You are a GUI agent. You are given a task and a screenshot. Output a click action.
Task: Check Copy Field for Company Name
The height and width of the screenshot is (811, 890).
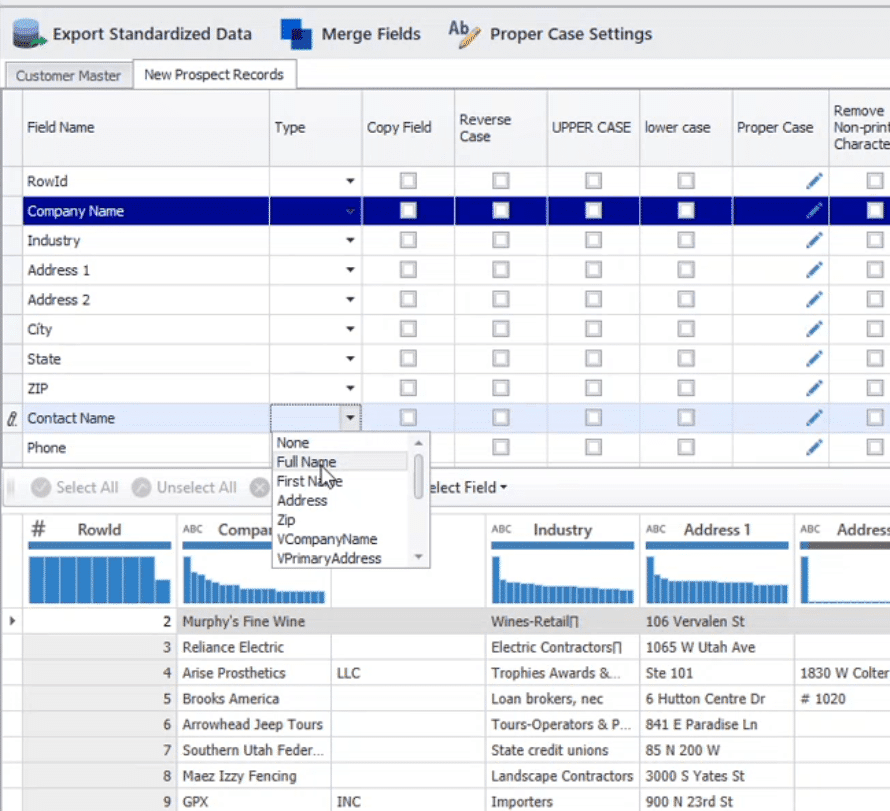[408, 211]
